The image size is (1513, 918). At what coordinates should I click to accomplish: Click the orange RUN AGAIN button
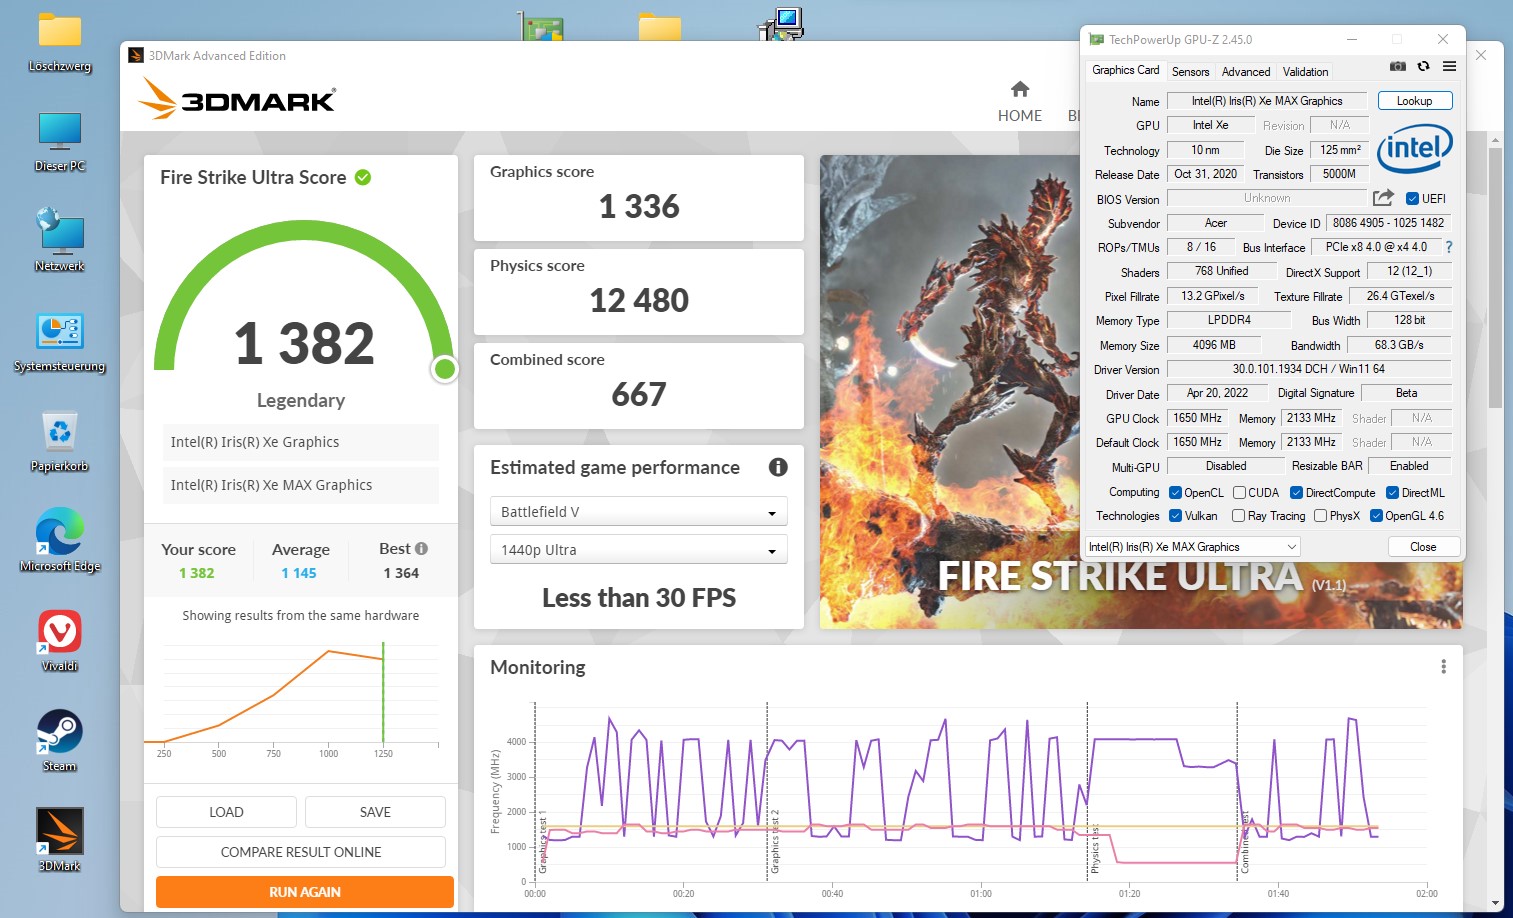[x=305, y=891]
